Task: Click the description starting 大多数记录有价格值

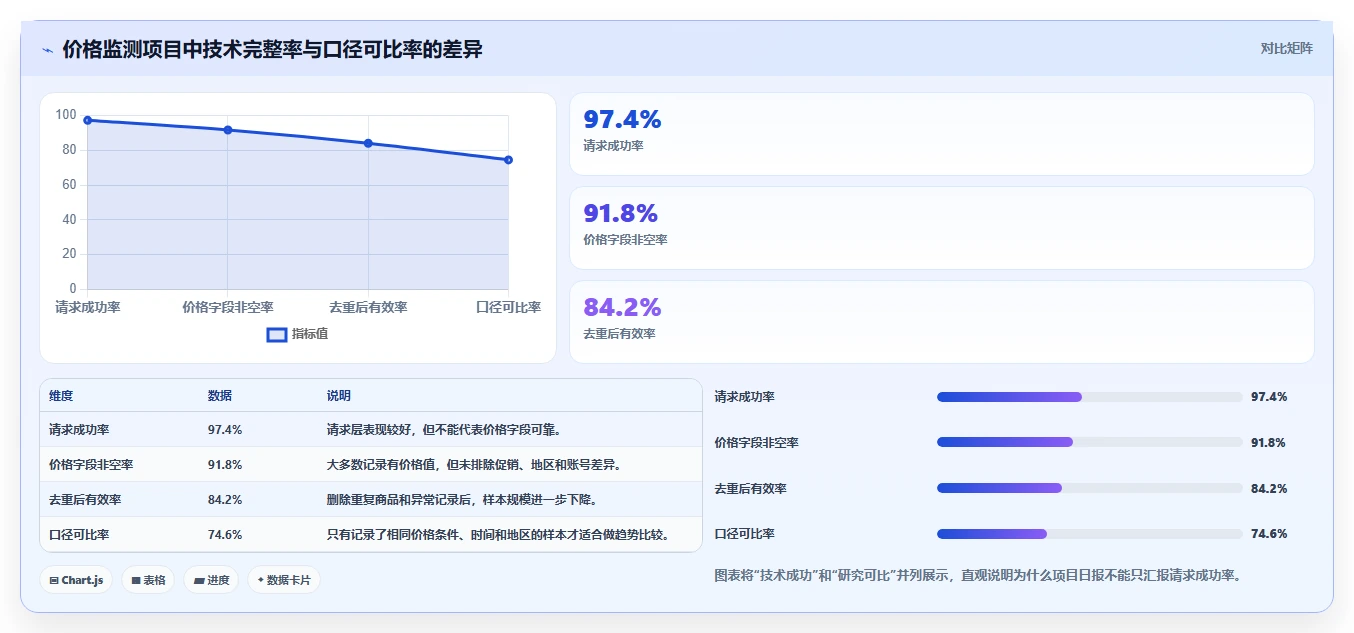Action: click(474, 465)
